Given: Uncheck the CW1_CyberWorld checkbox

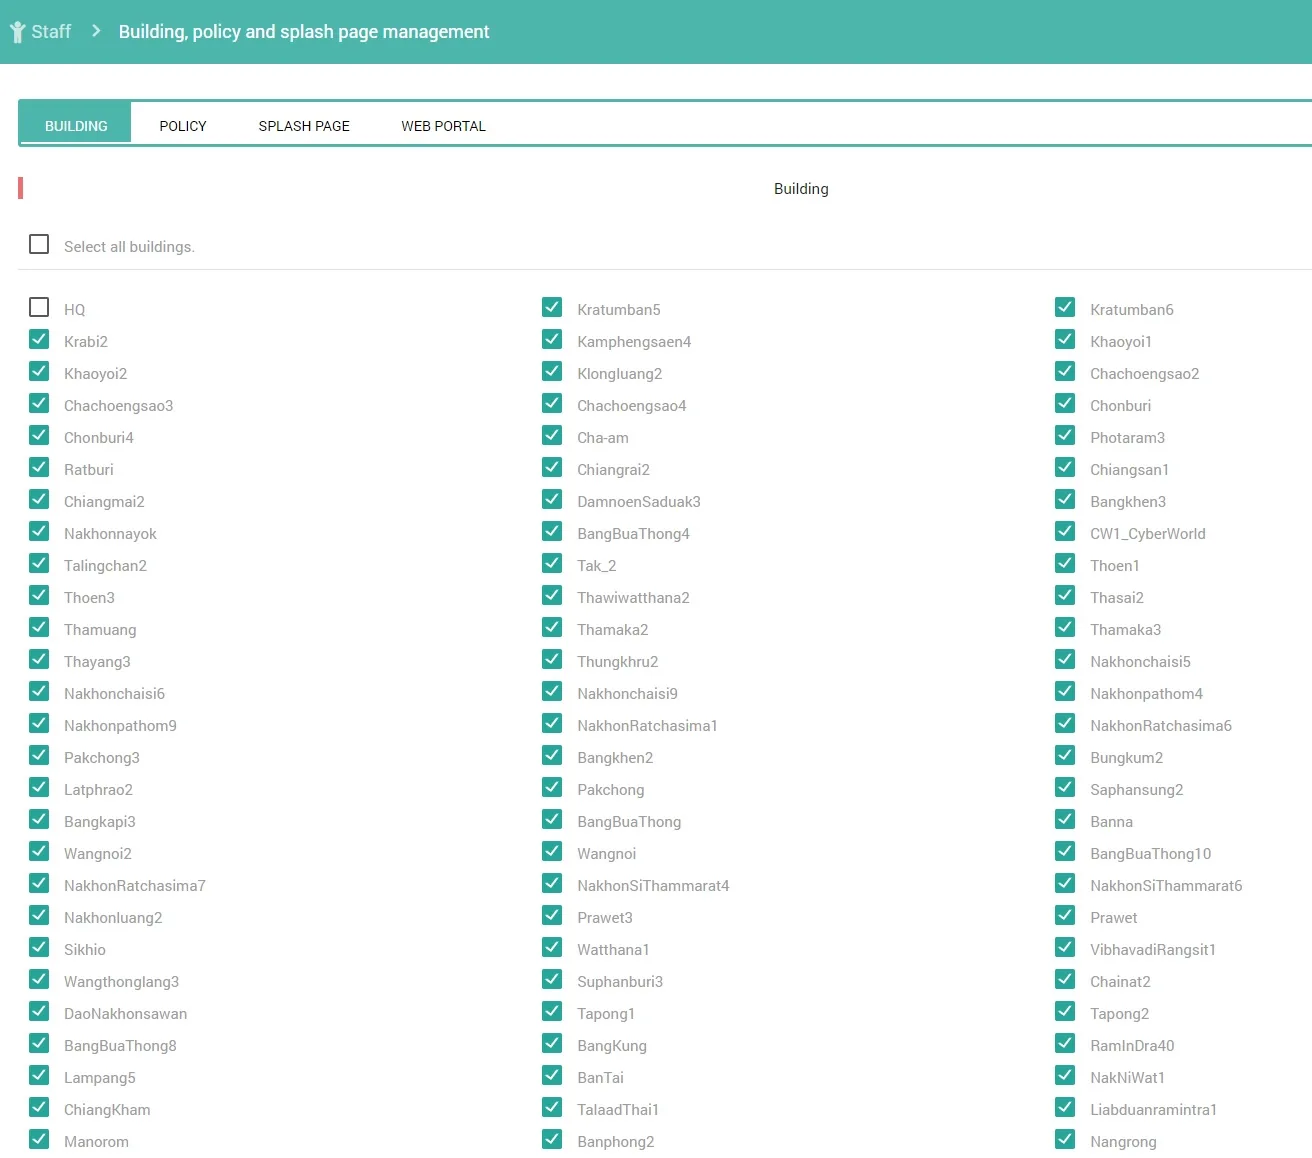Looking at the screenshot, I should [x=1065, y=531].
